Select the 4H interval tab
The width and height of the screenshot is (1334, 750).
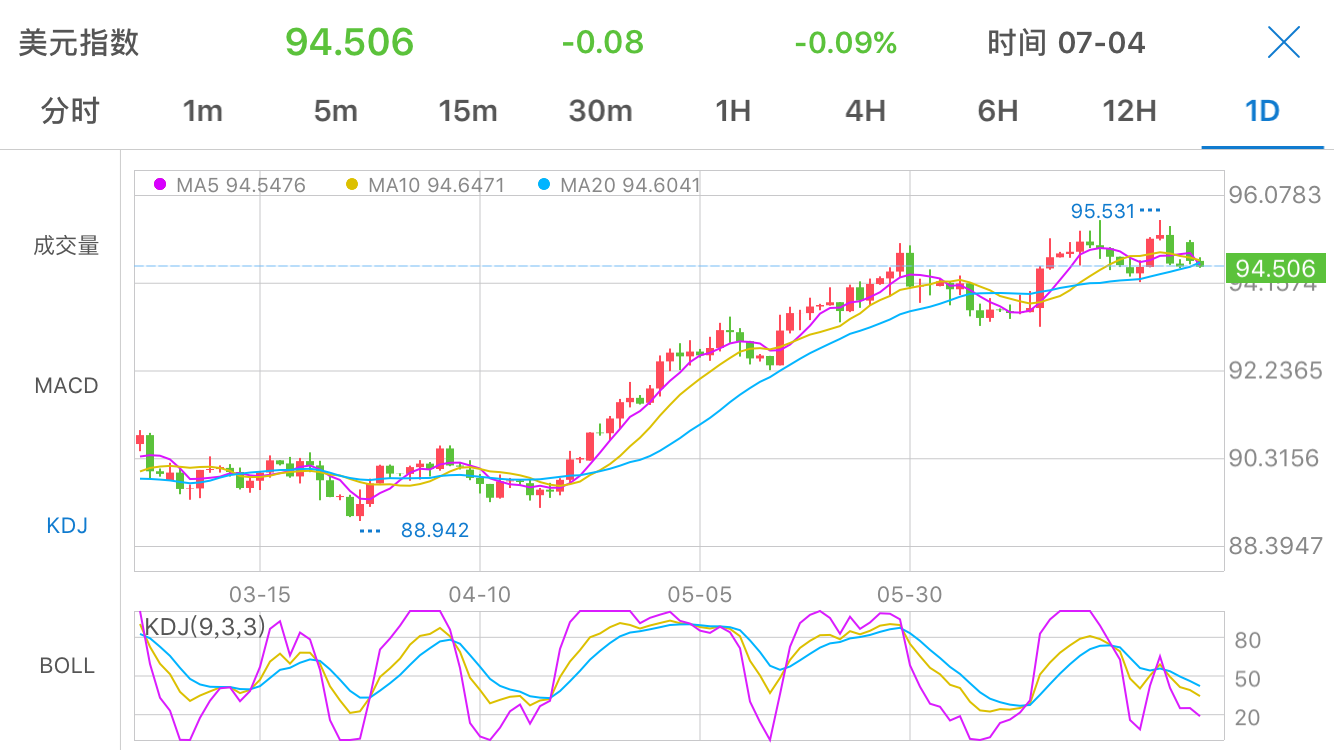(x=865, y=111)
